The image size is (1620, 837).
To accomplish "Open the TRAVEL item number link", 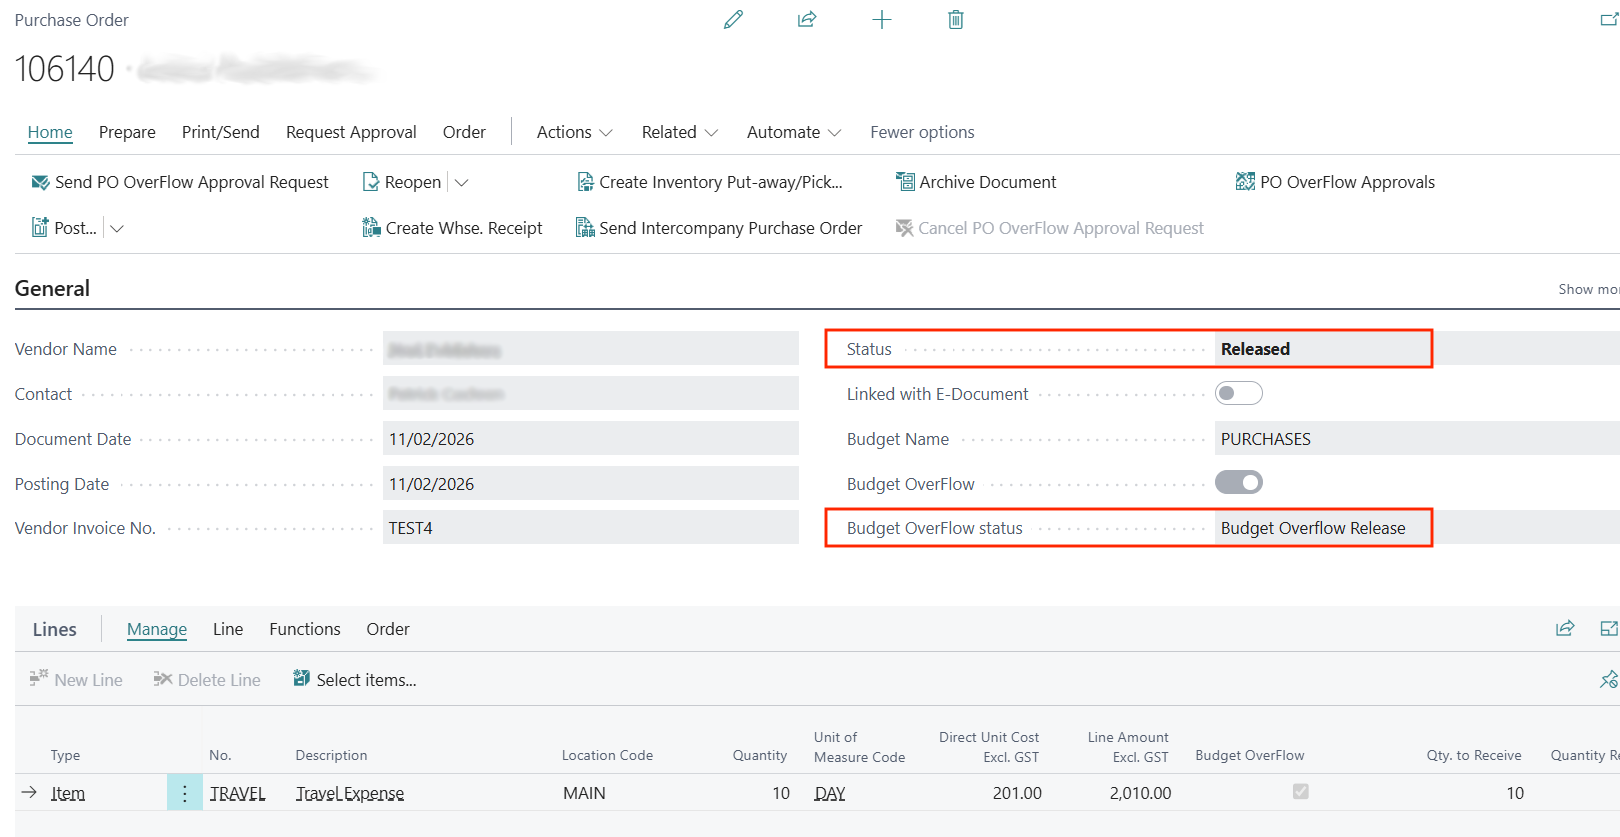I will pos(237,793).
